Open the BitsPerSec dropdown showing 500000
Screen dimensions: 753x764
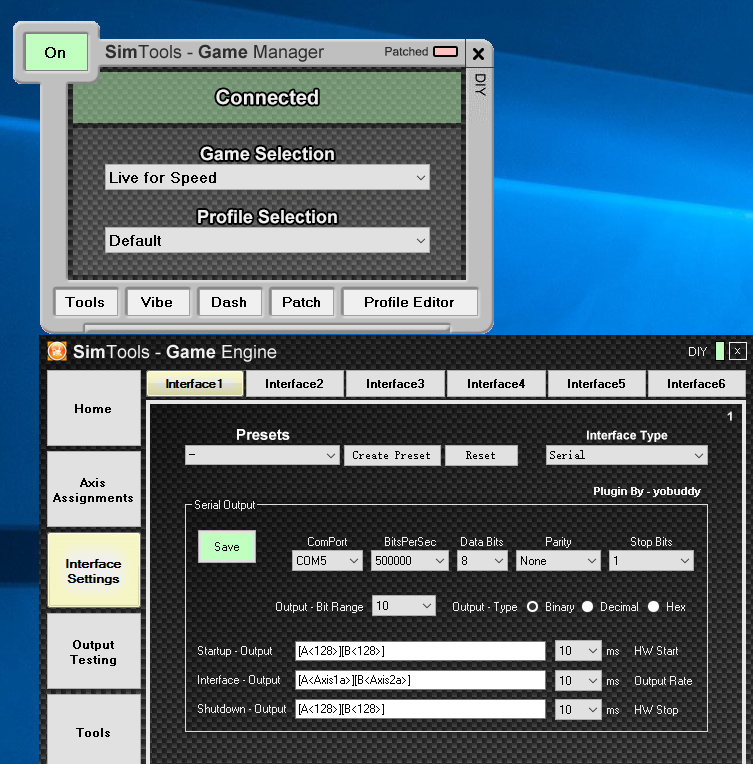[409, 561]
